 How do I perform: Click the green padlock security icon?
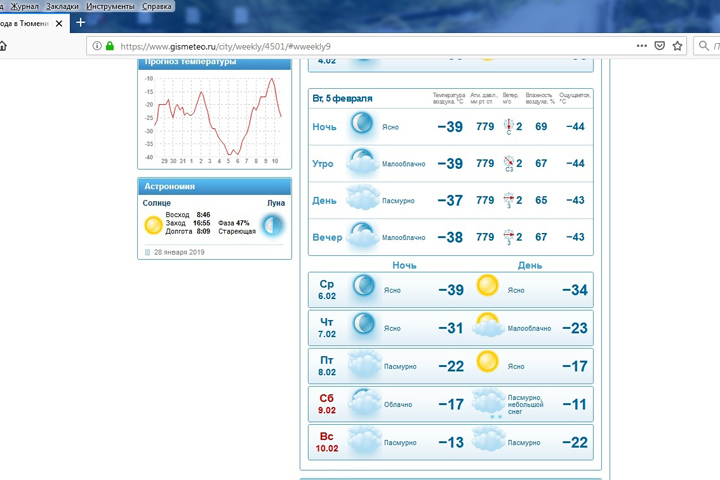(x=109, y=46)
